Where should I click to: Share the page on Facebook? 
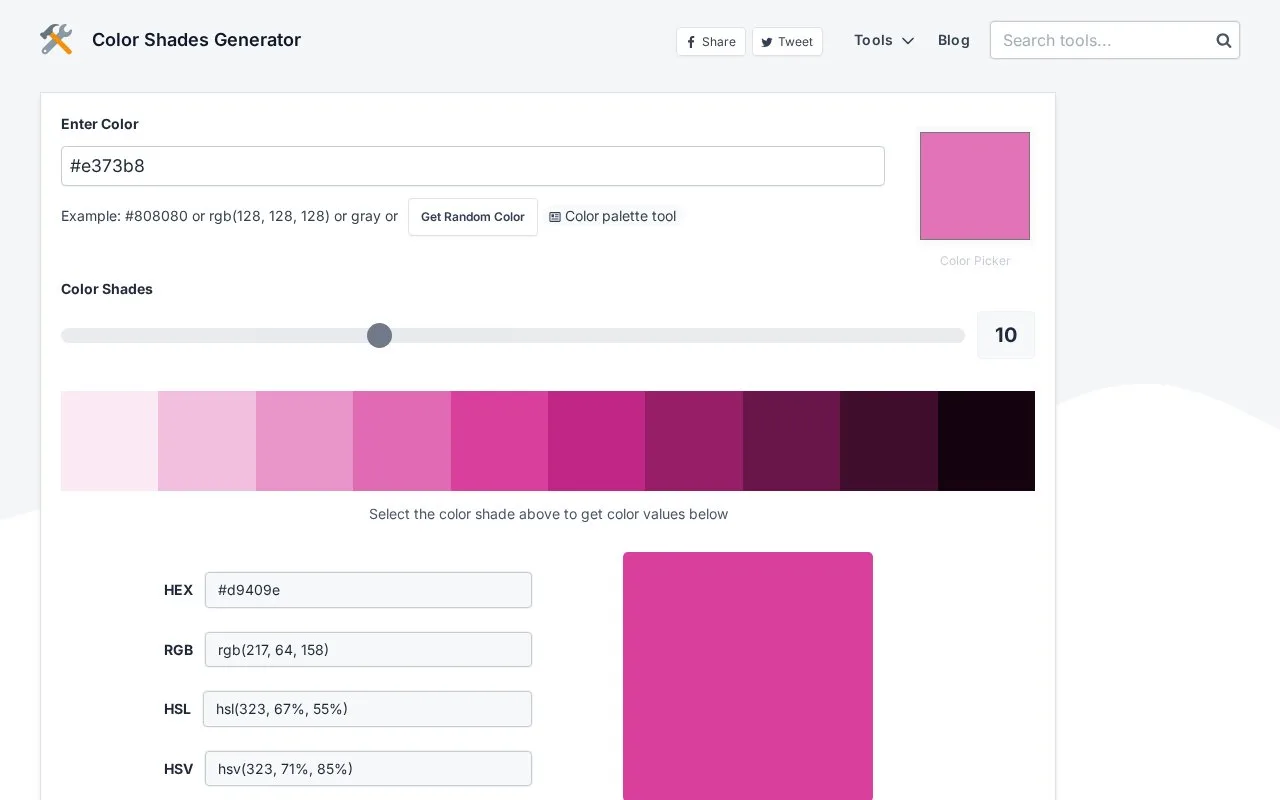(x=711, y=42)
